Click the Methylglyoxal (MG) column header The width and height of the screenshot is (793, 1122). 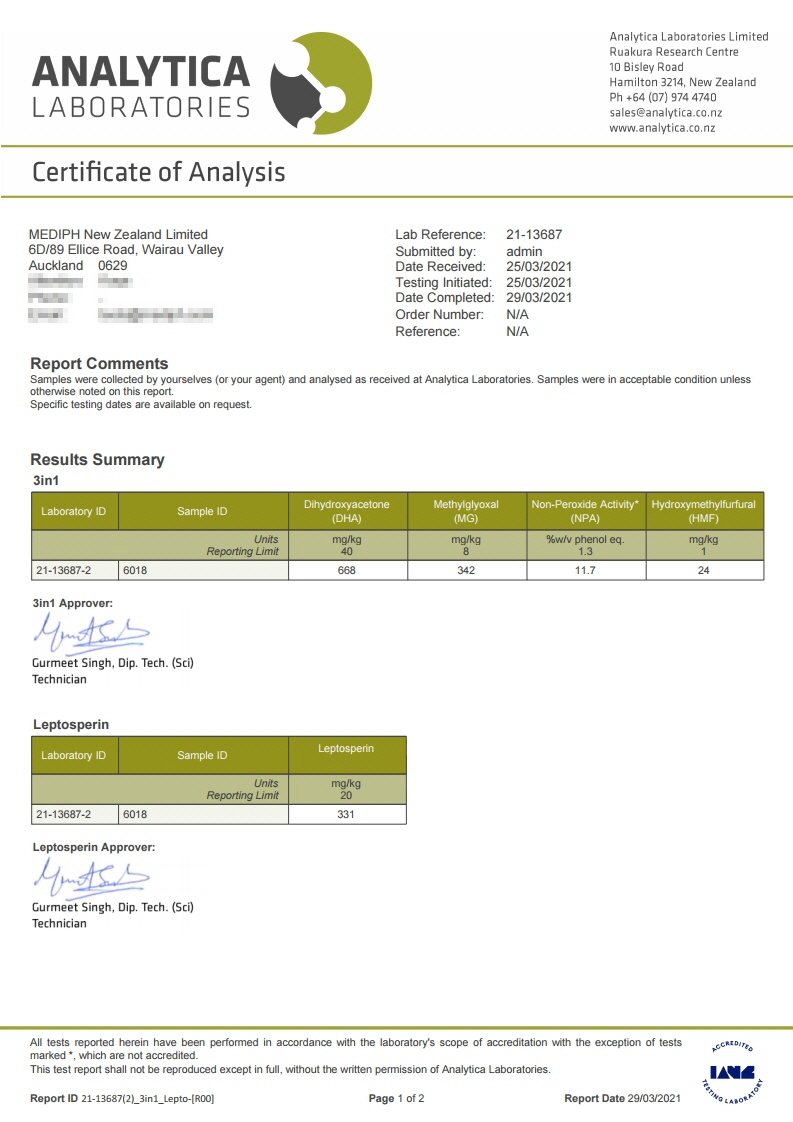pos(466,511)
